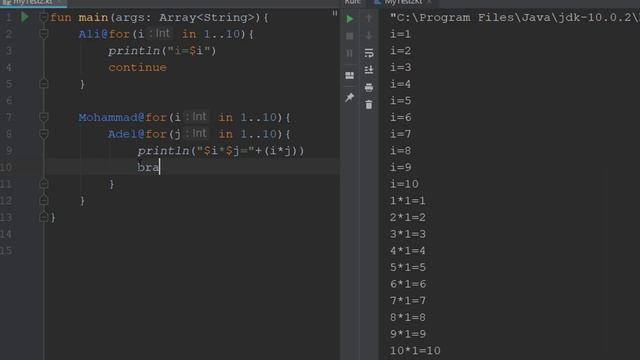The image size is (640, 360).
Task: Click the typed 'bra' text
Action: tap(148, 167)
